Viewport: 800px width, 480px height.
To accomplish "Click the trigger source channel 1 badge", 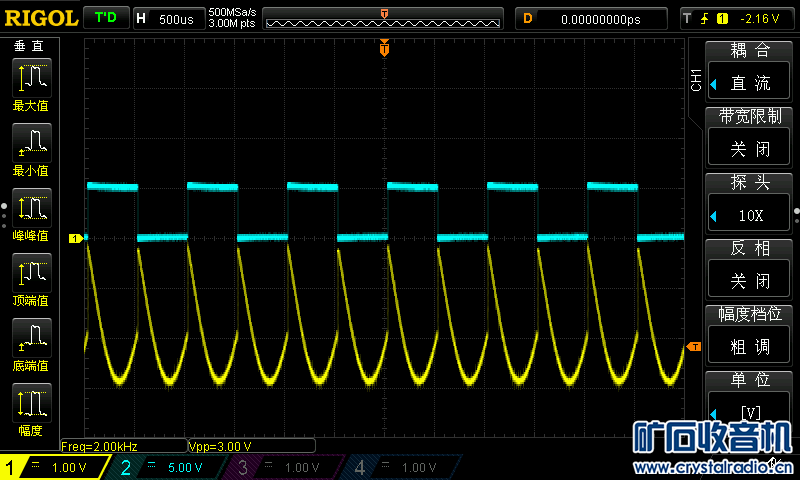I will click(722, 19).
